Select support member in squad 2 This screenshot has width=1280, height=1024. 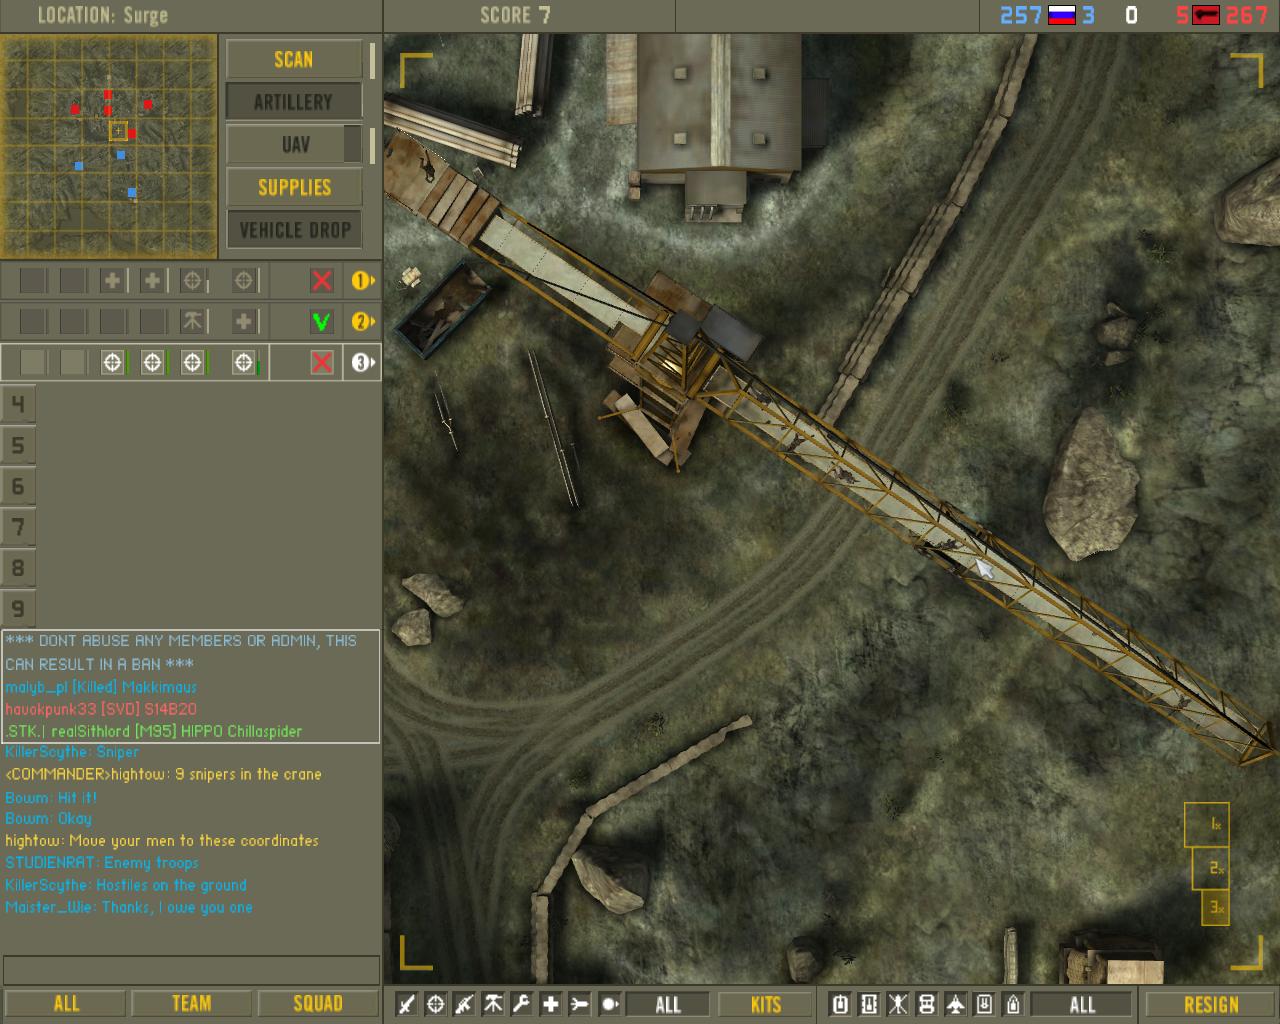coord(193,321)
